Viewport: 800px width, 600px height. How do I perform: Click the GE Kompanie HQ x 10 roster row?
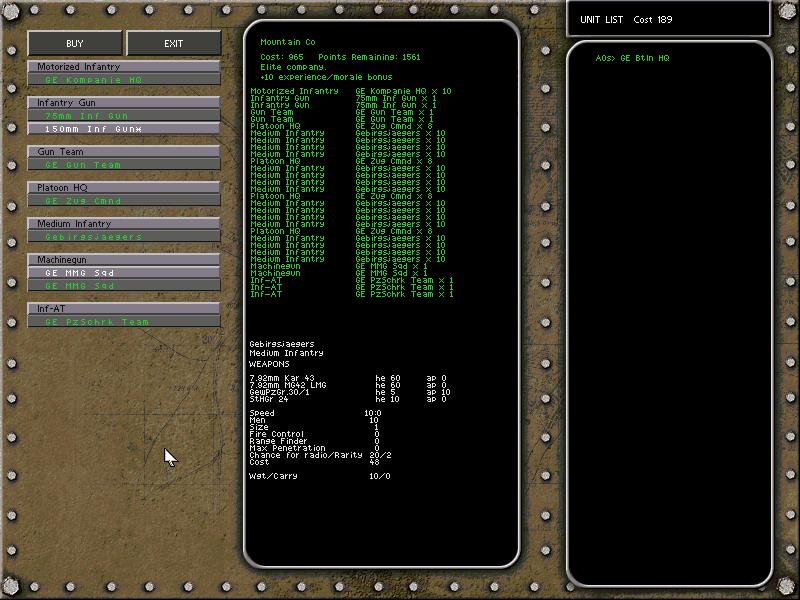click(351, 91)
